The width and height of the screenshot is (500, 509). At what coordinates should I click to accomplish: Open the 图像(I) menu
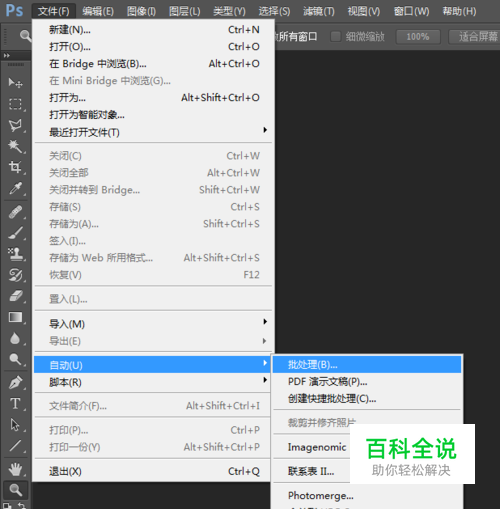click(141, 11)
